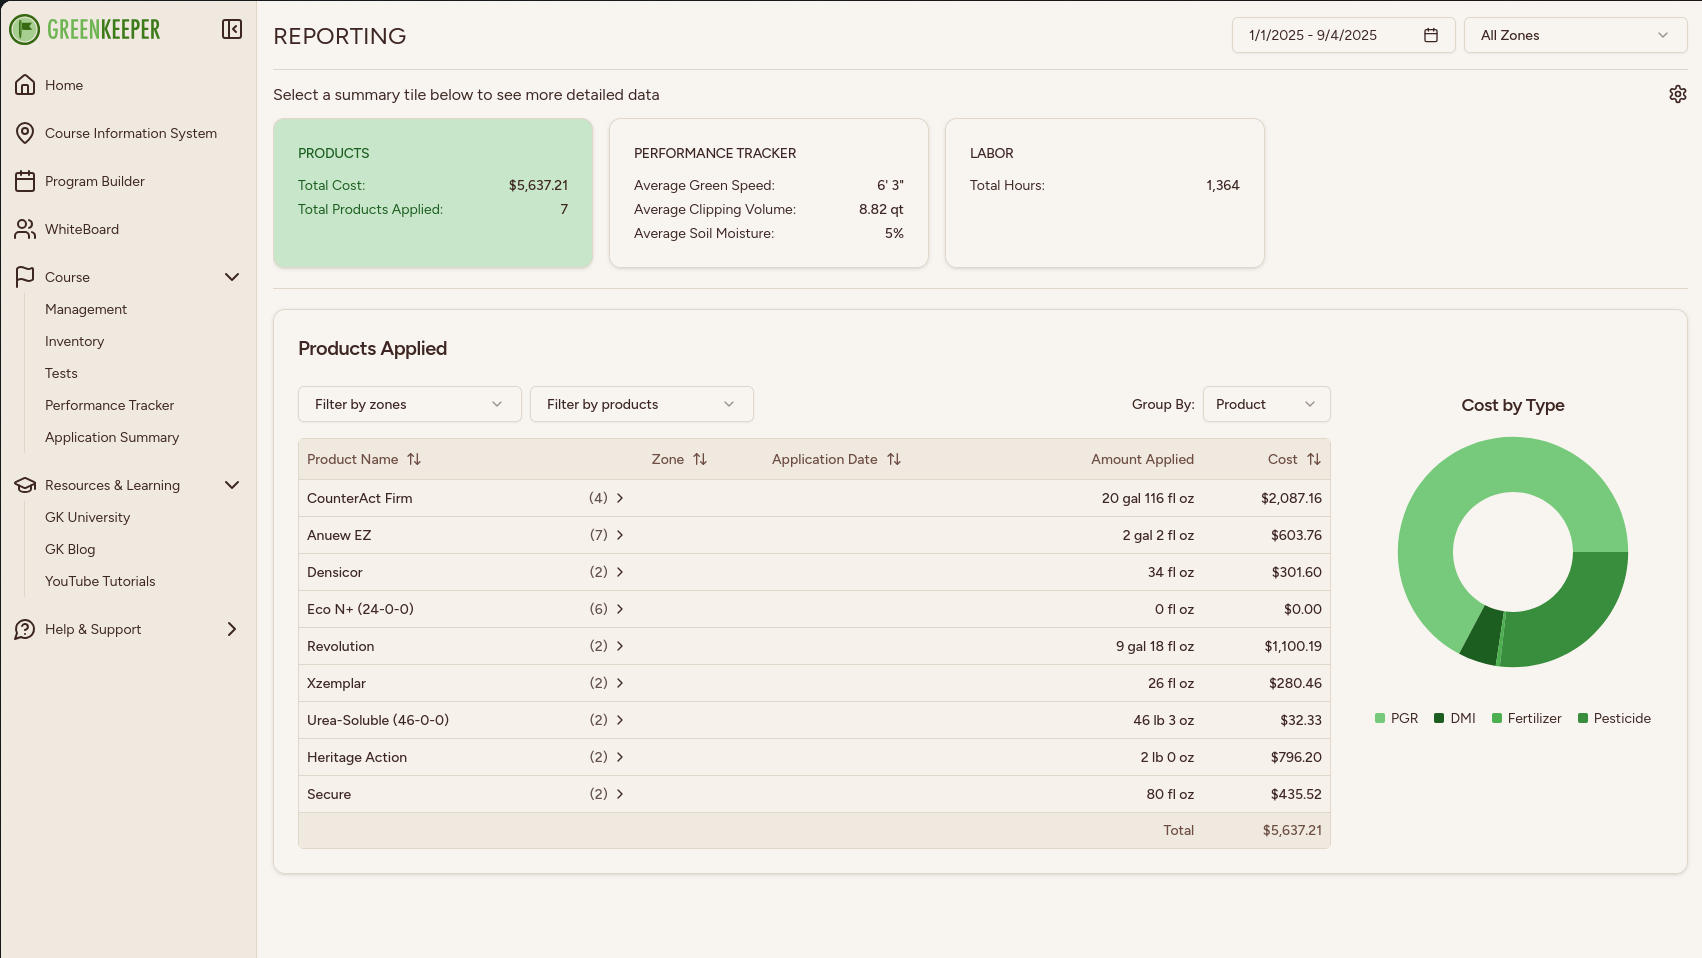The width and height of the screenshot is (1702, 958).
Task: Click the 46 lb 3 oz amount
Action: pos(1163,720)
